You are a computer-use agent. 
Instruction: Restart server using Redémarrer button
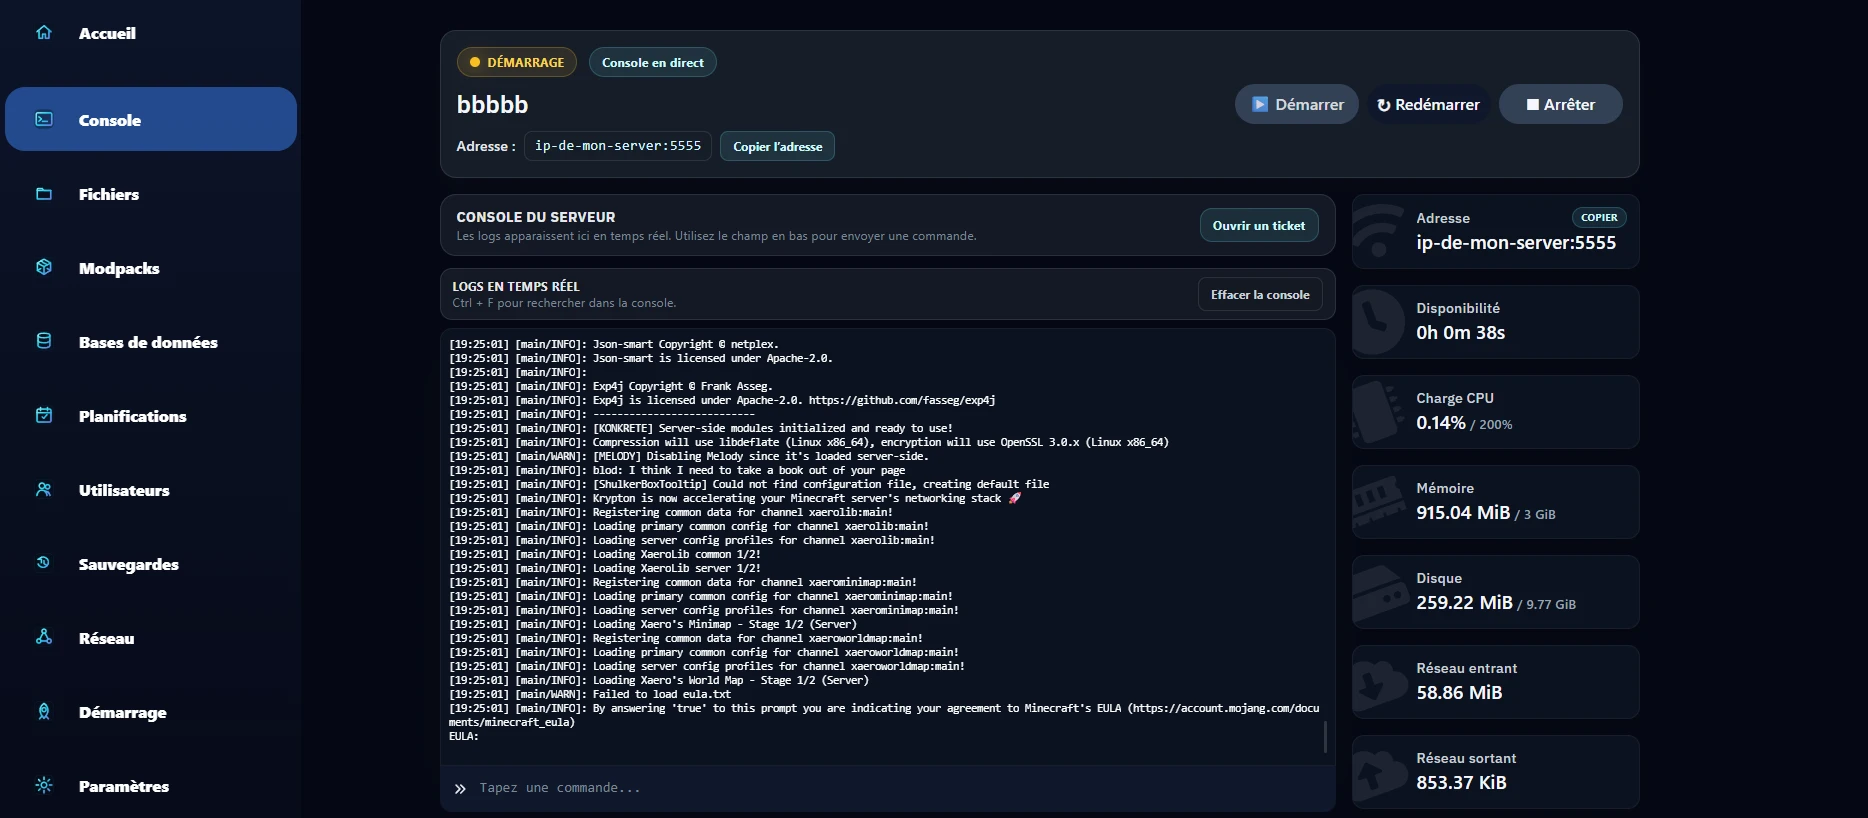click(x=1428, y=104)
